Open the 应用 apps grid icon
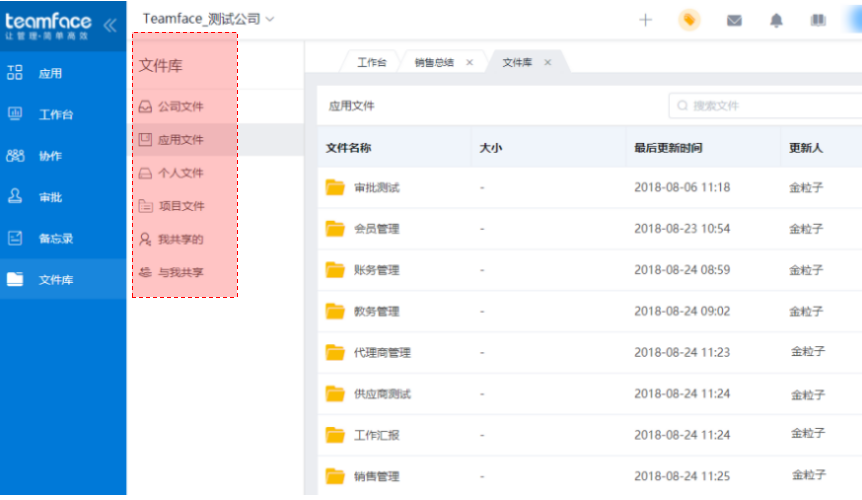Screen dimensions: 862x500 [15, 73]
